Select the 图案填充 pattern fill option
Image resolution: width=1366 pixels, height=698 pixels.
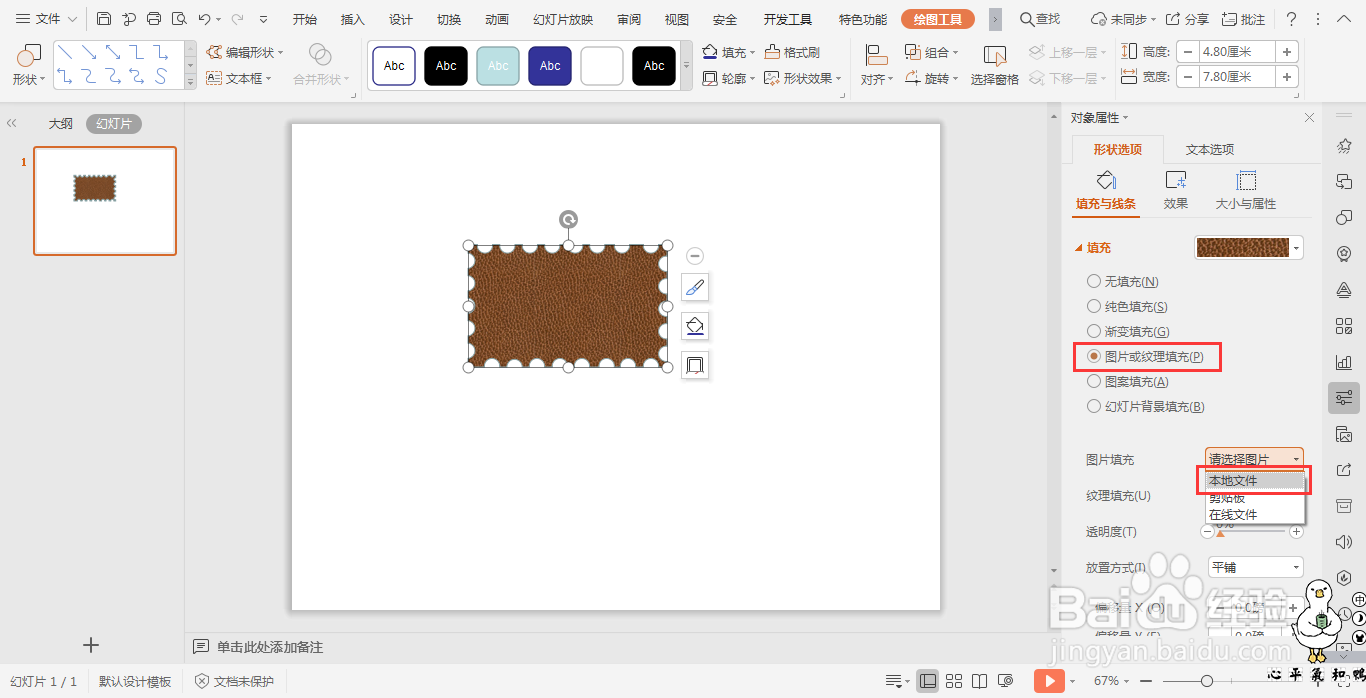[x=1128, y=381]
